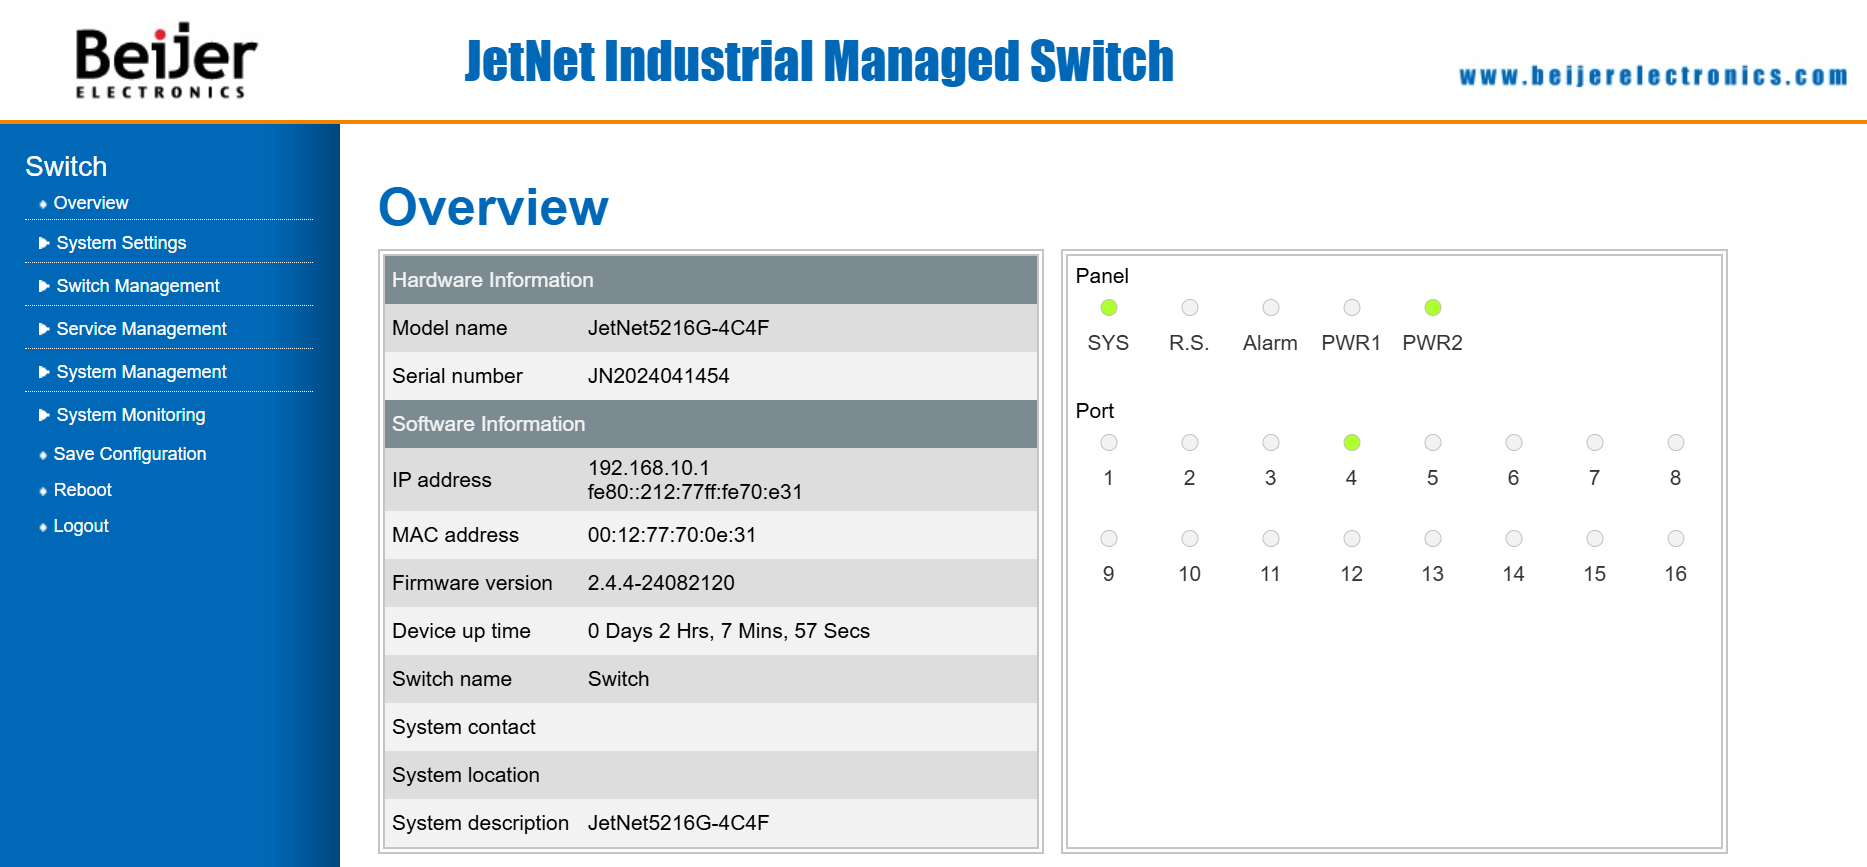This screenshot has height=867, width=1867.
Task: Select Logout from the sidebar
Action: point(81,526)
